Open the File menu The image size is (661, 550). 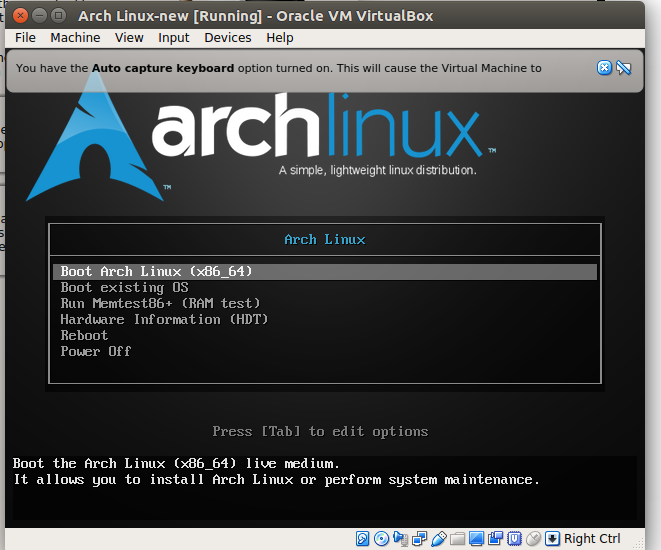coord(25,38)
